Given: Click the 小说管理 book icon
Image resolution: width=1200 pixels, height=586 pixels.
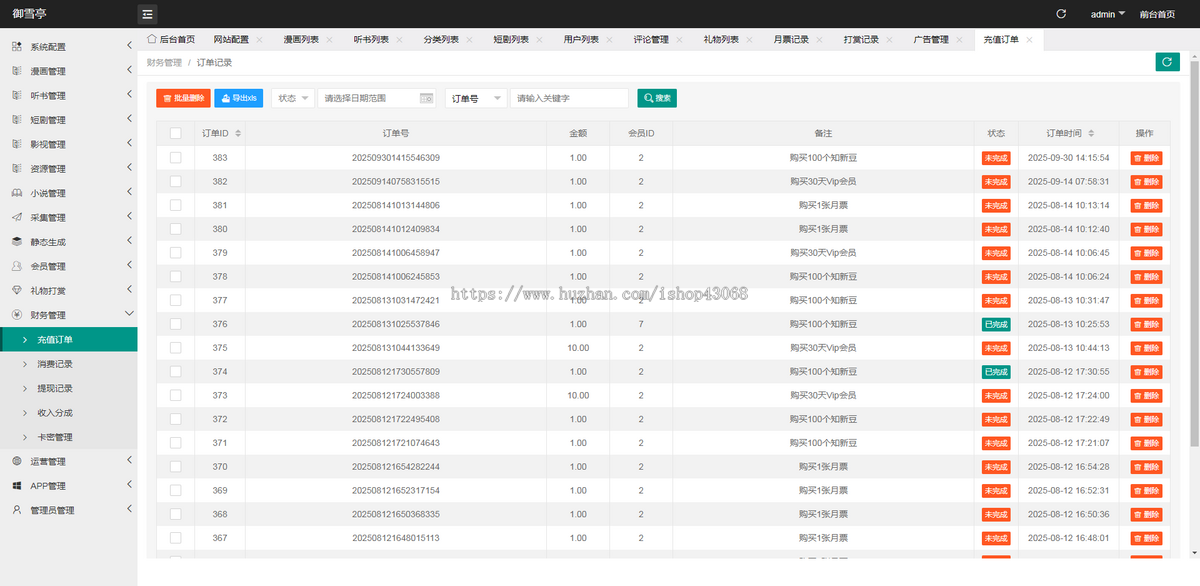Looking at the screenshot, I should (17, 193).
